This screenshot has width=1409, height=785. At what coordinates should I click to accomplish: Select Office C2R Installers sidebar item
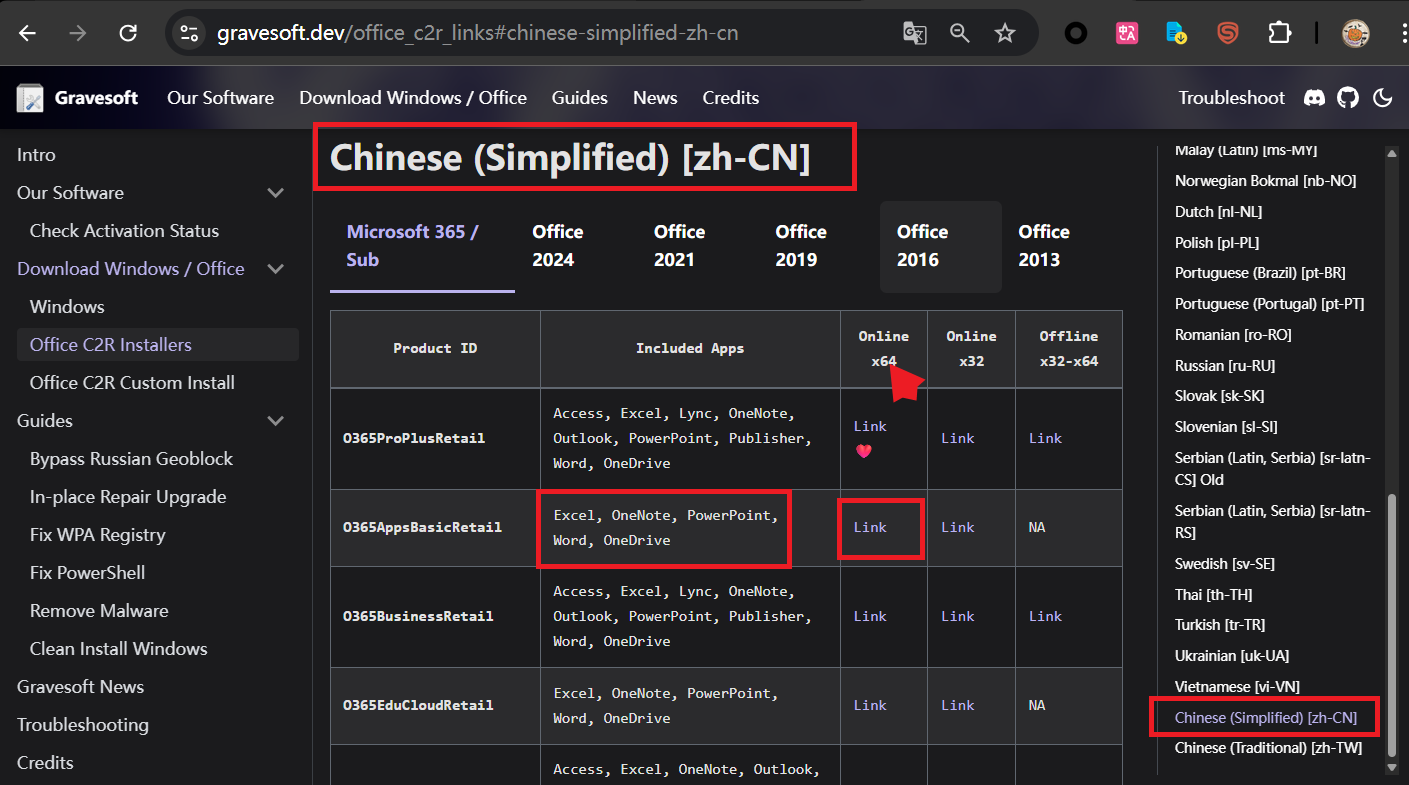(158, 345)
